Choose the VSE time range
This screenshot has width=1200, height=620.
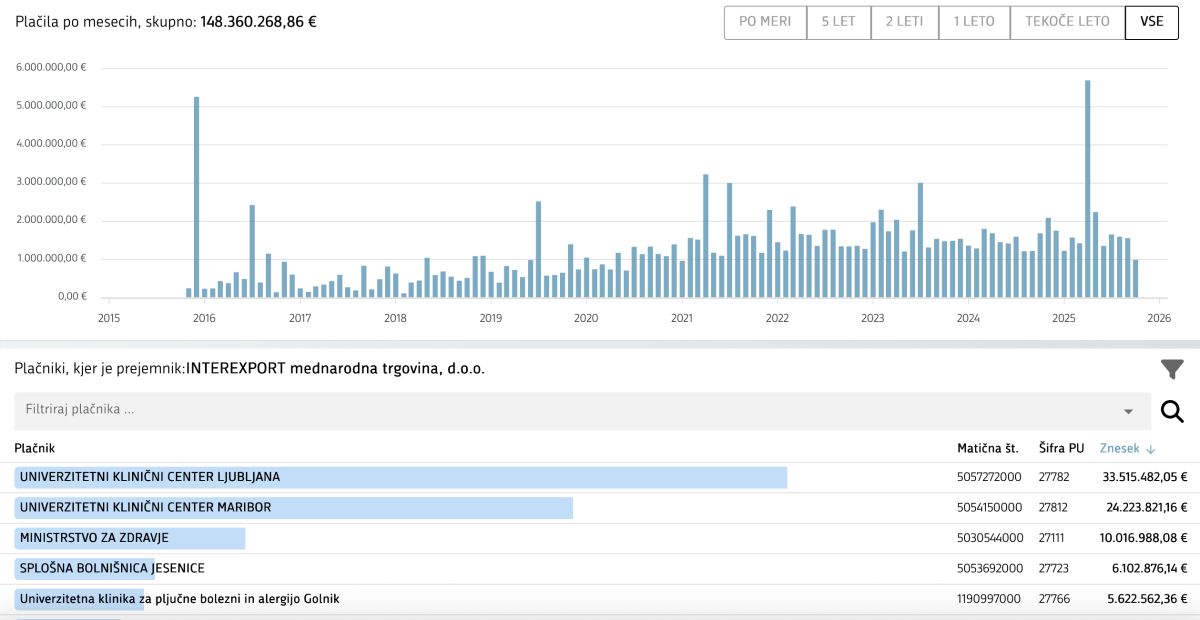click(x=1151, y=22)
